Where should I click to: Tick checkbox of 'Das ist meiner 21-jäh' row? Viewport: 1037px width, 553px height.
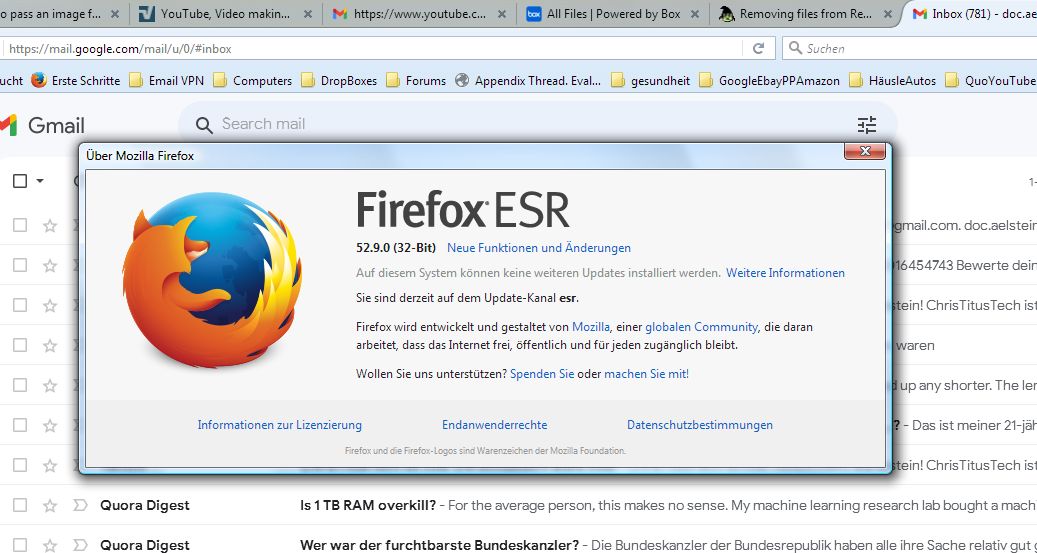pos(20,425)
